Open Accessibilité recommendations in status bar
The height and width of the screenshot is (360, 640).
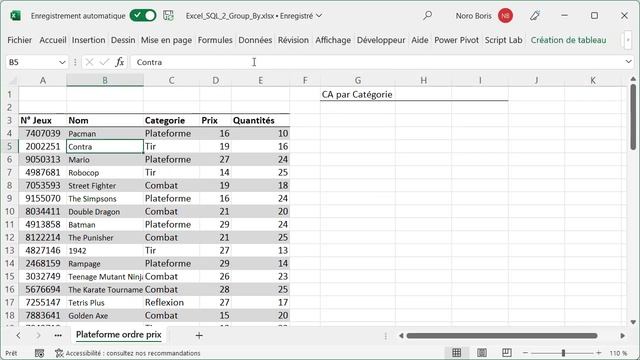pos(128,353)
